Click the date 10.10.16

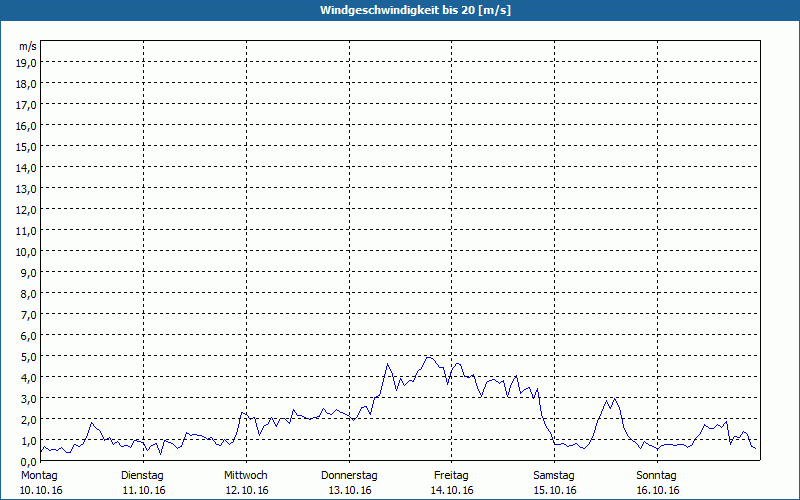(x=41, y=490)
